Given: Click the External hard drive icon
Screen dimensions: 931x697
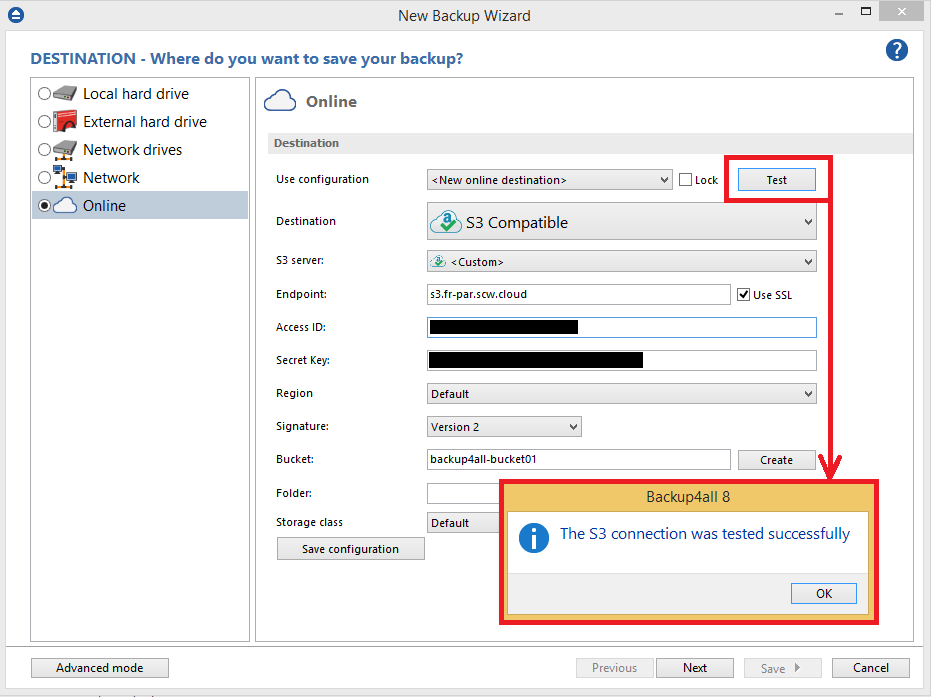Looking at the screenshot, I should [x=65, y=121].
